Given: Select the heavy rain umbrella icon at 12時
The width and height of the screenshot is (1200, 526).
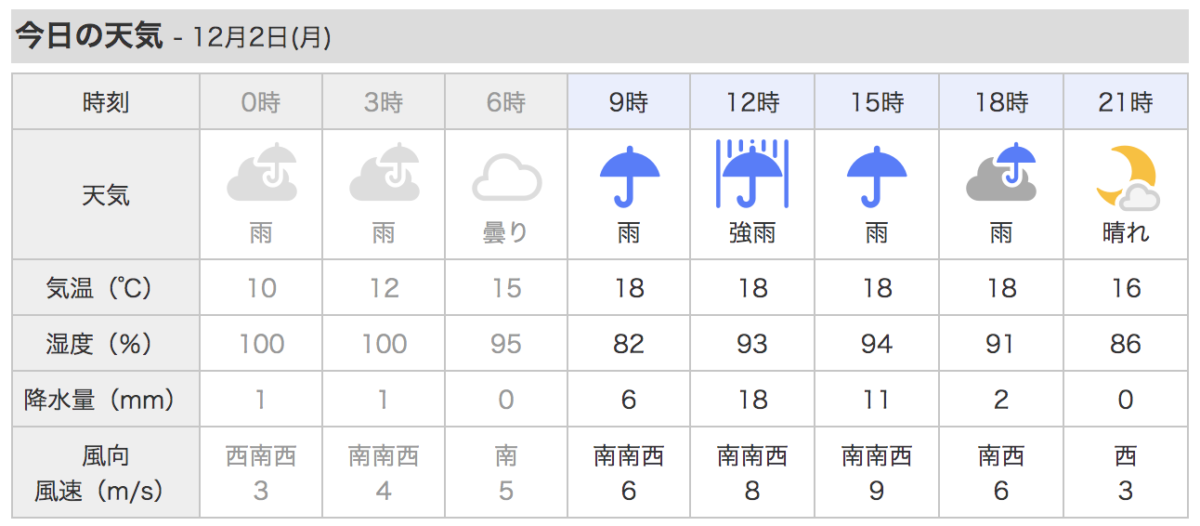Looking at the screenshot, I should [x=752, y=174].
